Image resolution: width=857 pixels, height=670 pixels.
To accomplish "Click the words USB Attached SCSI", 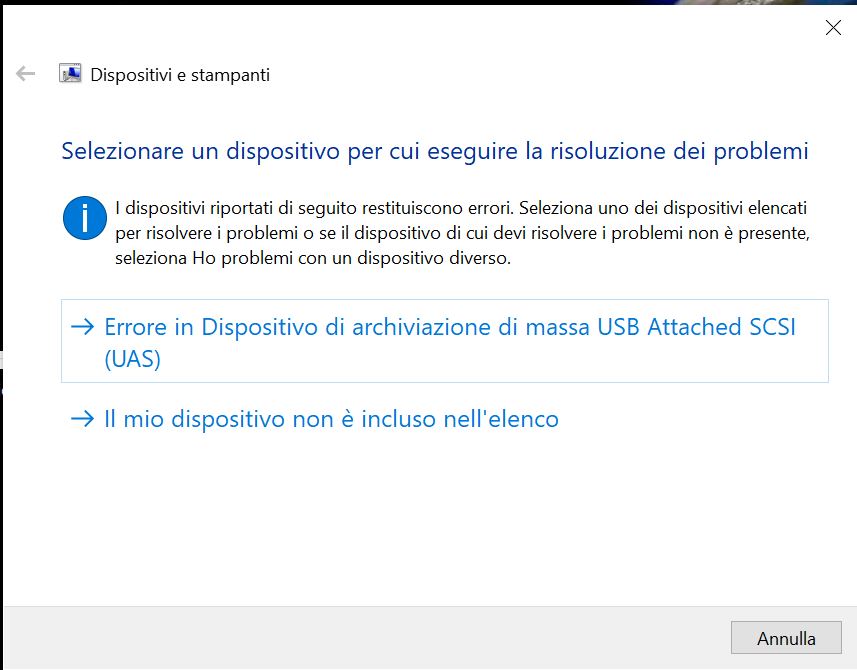I will [x=696, y=327].
